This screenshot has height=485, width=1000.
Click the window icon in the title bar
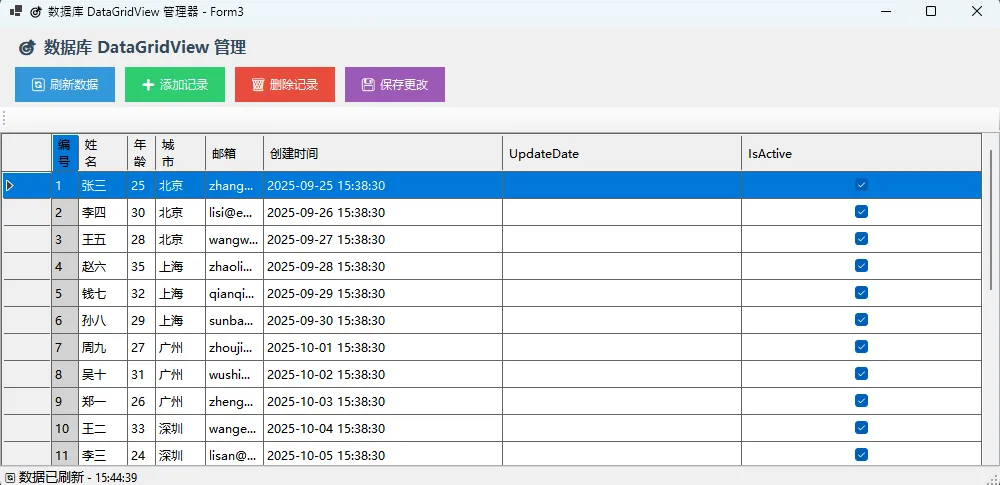[16, 11]
